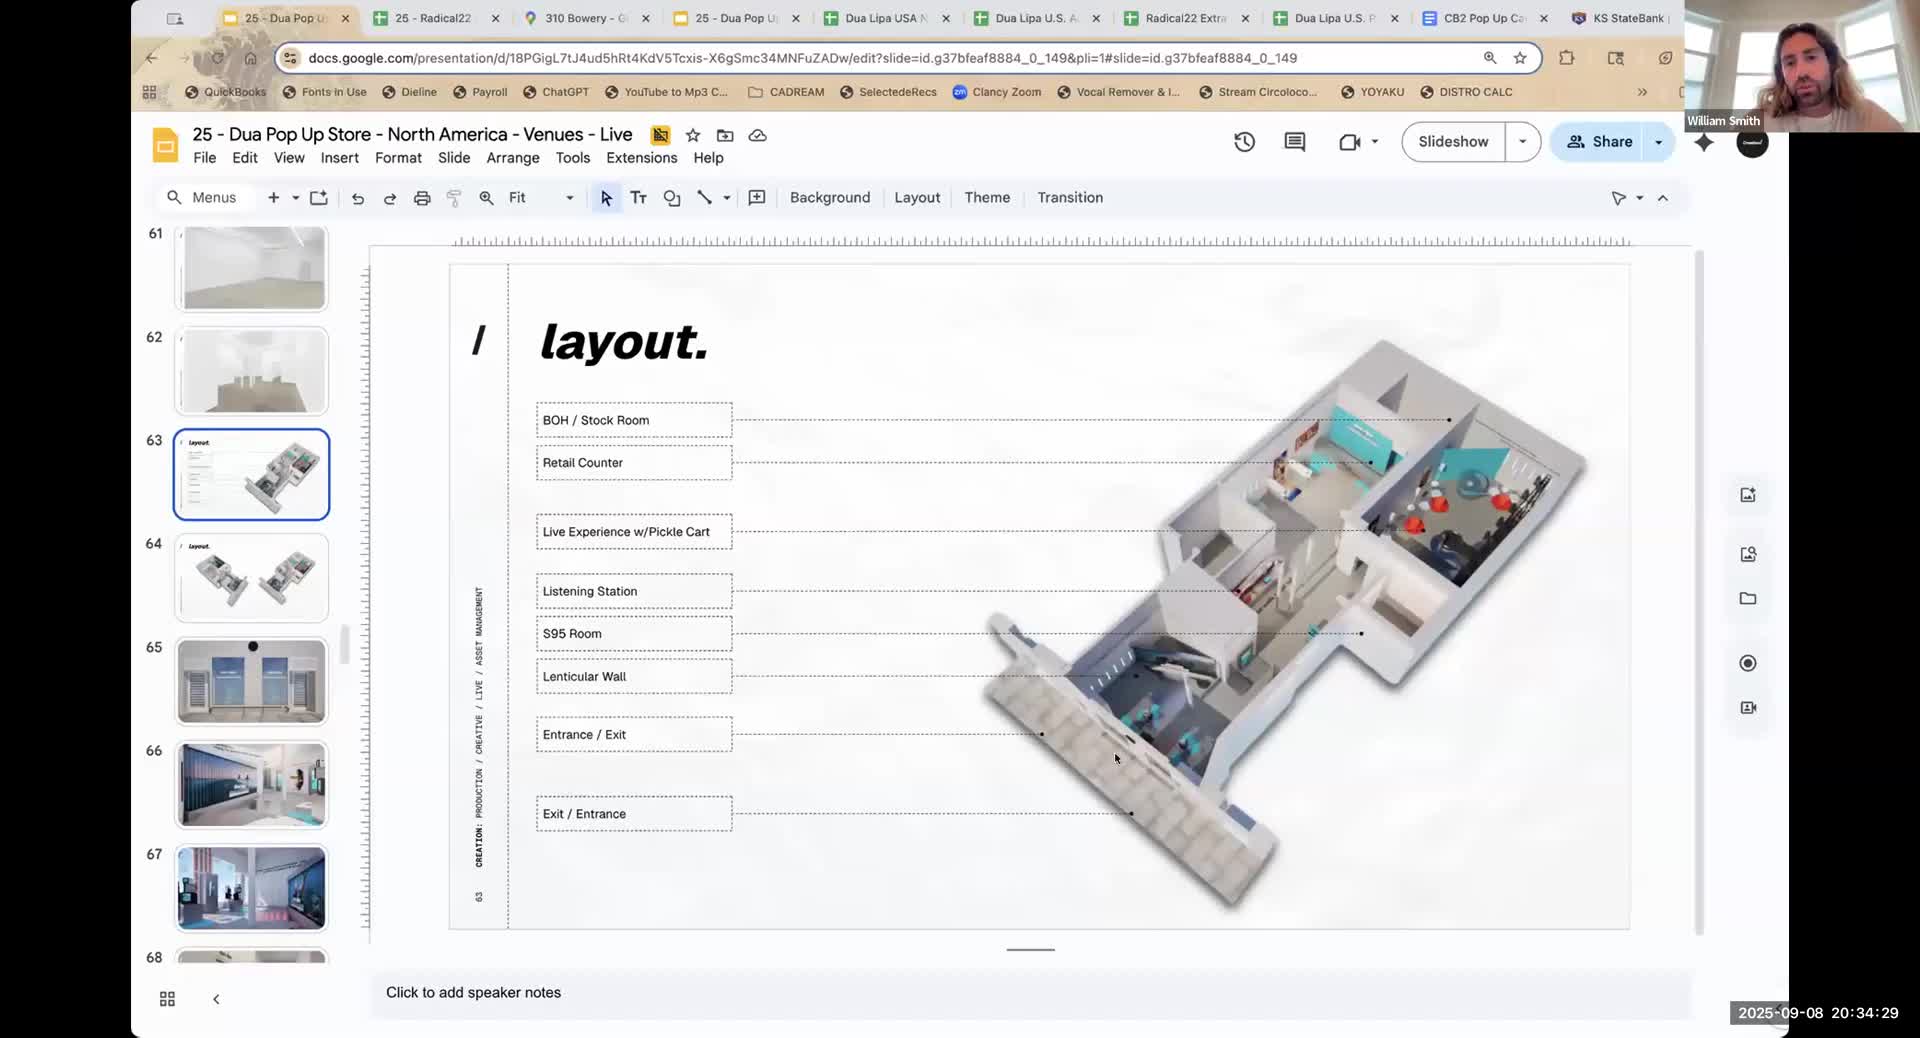Select slide 64 thumbnail

point(252,578)
